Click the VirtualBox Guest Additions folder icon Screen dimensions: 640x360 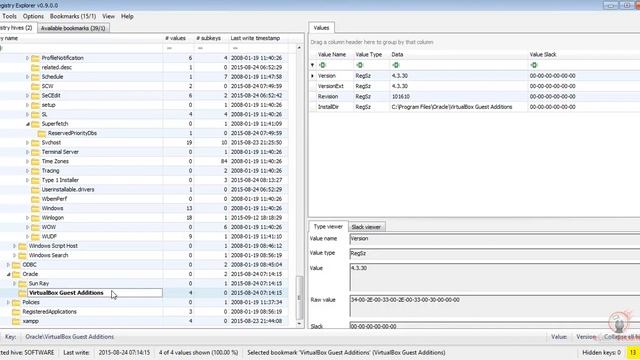[22, 293]
